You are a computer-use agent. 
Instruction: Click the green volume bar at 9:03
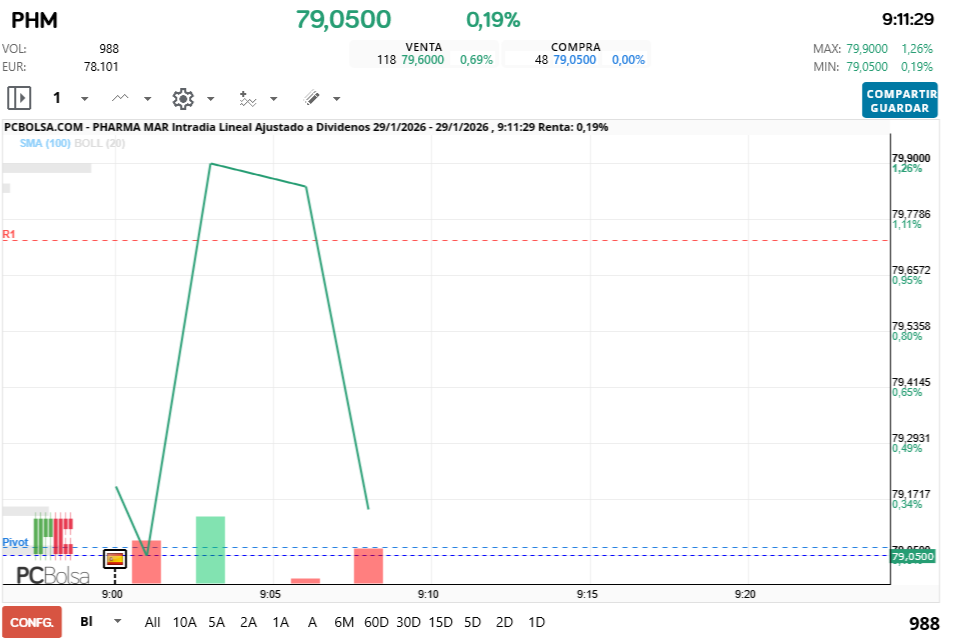point(210,549)
